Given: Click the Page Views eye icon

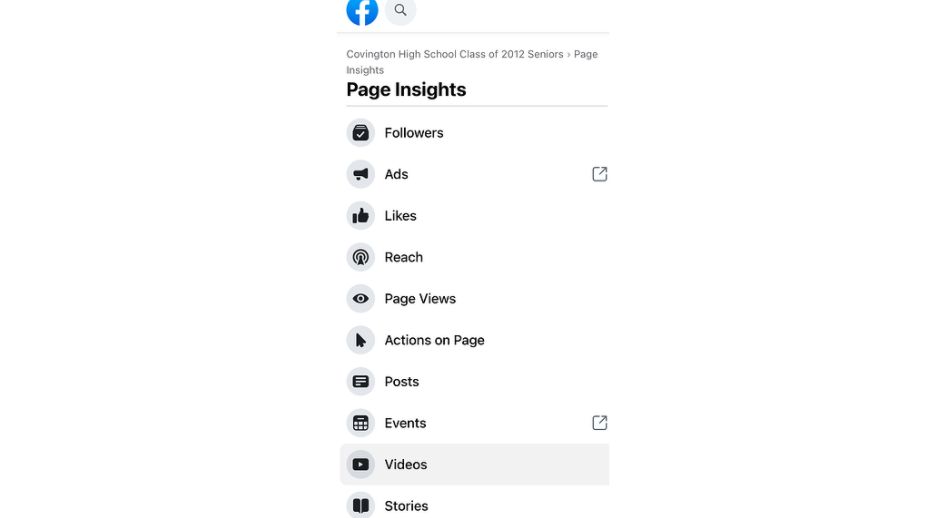Looking at the screenshot, I should coord(360,299).
